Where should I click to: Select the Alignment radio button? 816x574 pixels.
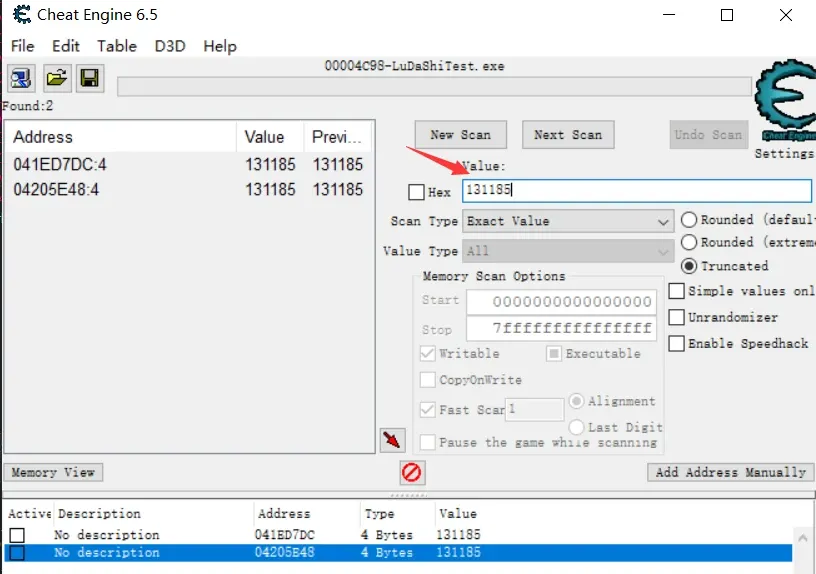pos(576,401)
